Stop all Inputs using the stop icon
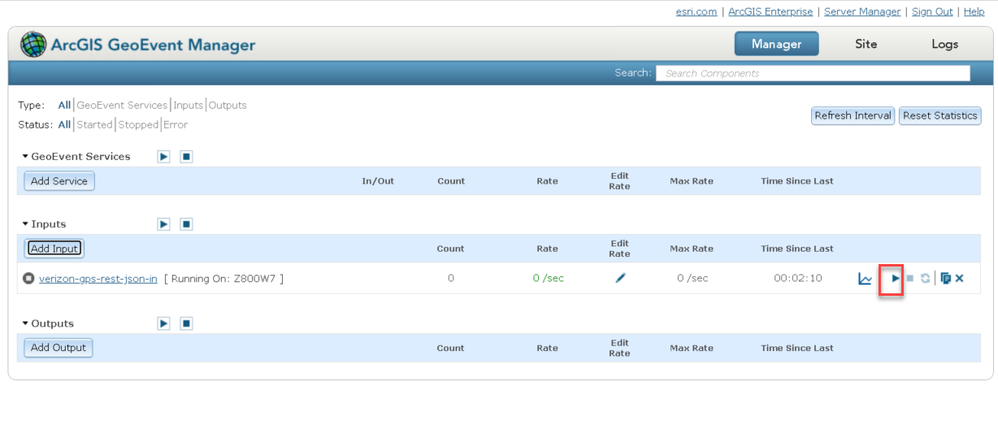998x425 pixels. (x=186, y=224)
